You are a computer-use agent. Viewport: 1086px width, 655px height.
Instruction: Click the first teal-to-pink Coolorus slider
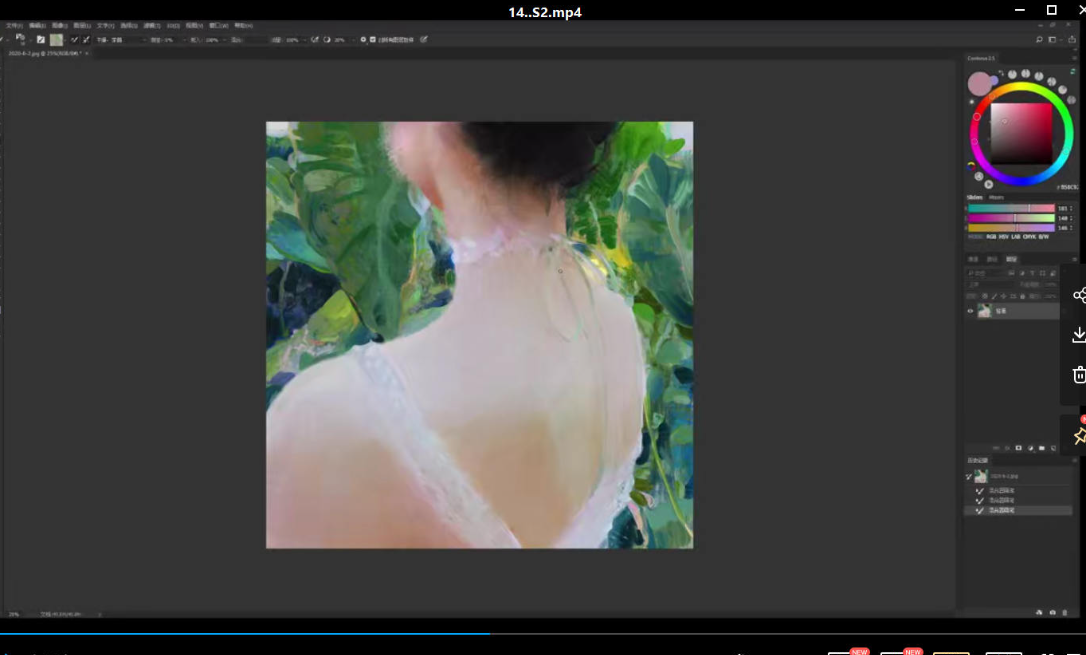(x=1011, y=208)
